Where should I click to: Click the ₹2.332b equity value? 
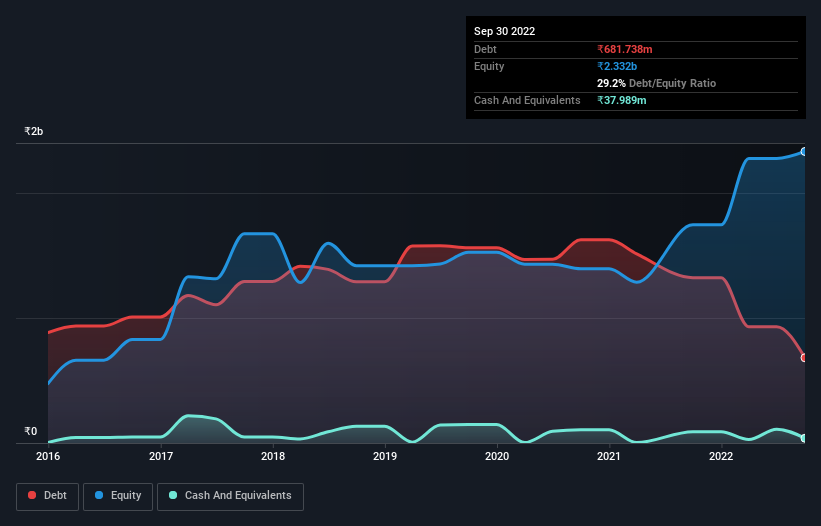[x=617, y=66]
